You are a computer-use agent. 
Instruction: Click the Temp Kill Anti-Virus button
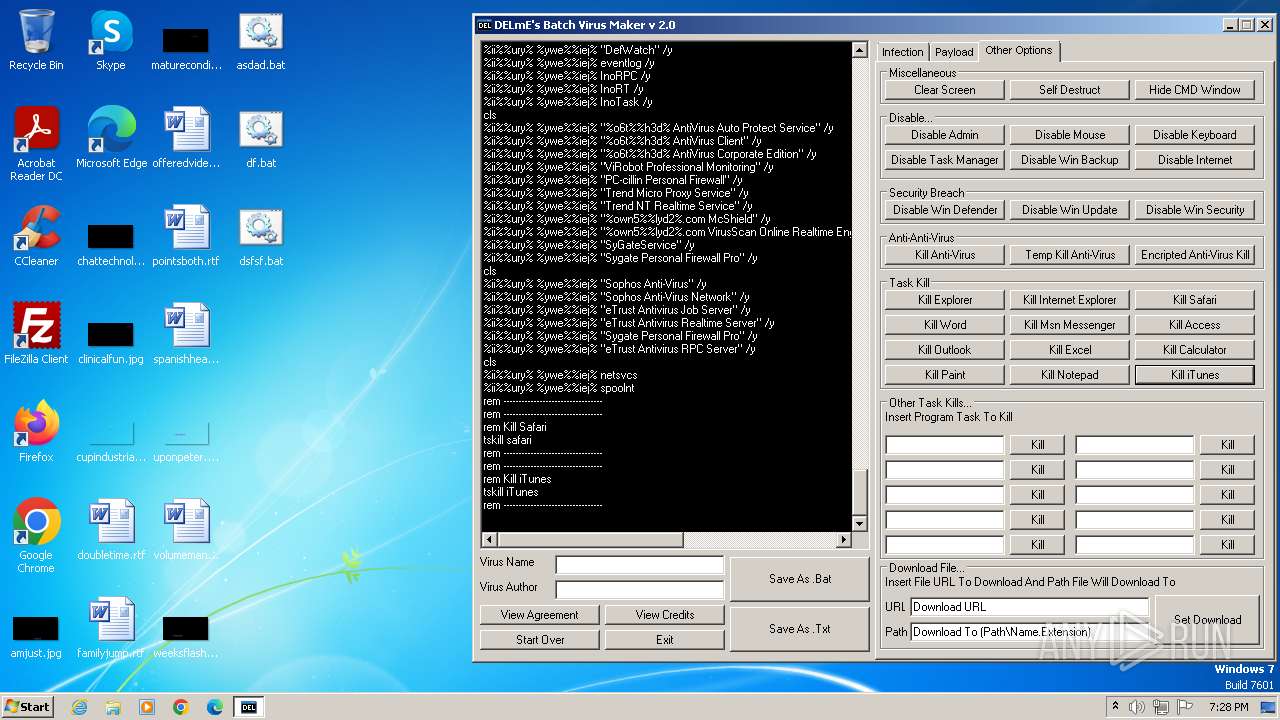click(1070, 255)
